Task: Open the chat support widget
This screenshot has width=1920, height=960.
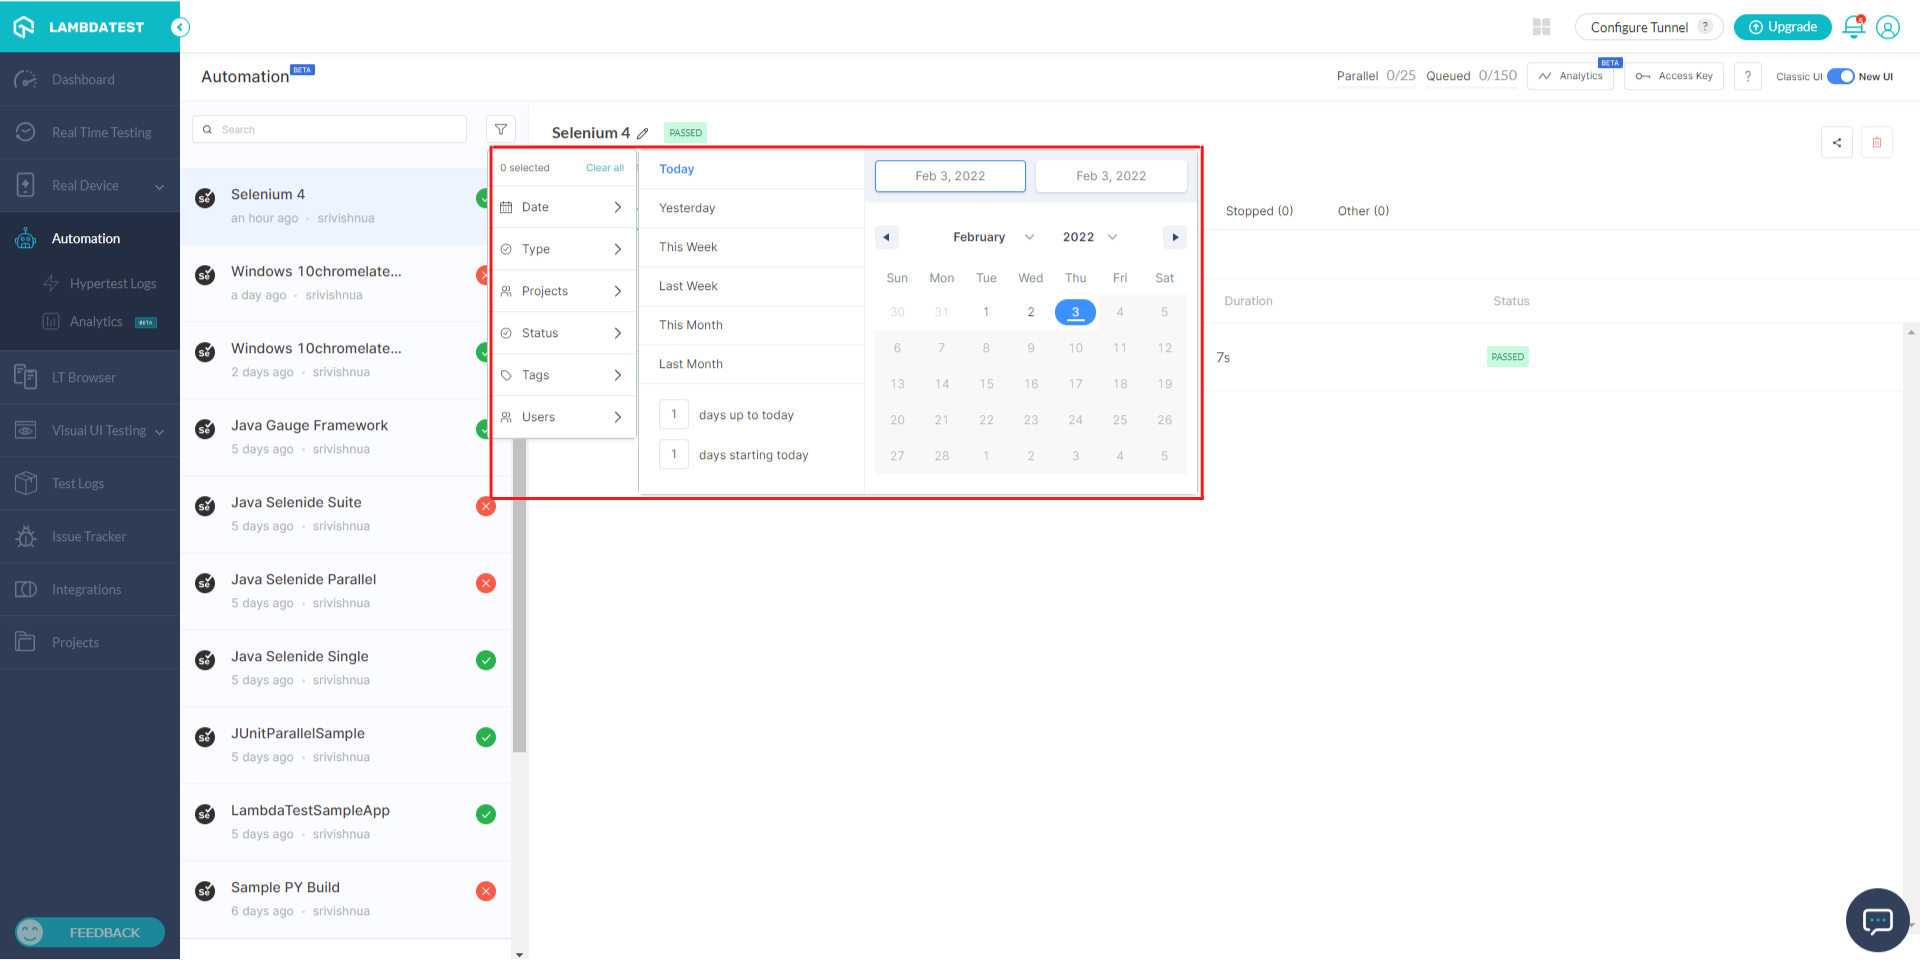Action: pos(1877,920)
